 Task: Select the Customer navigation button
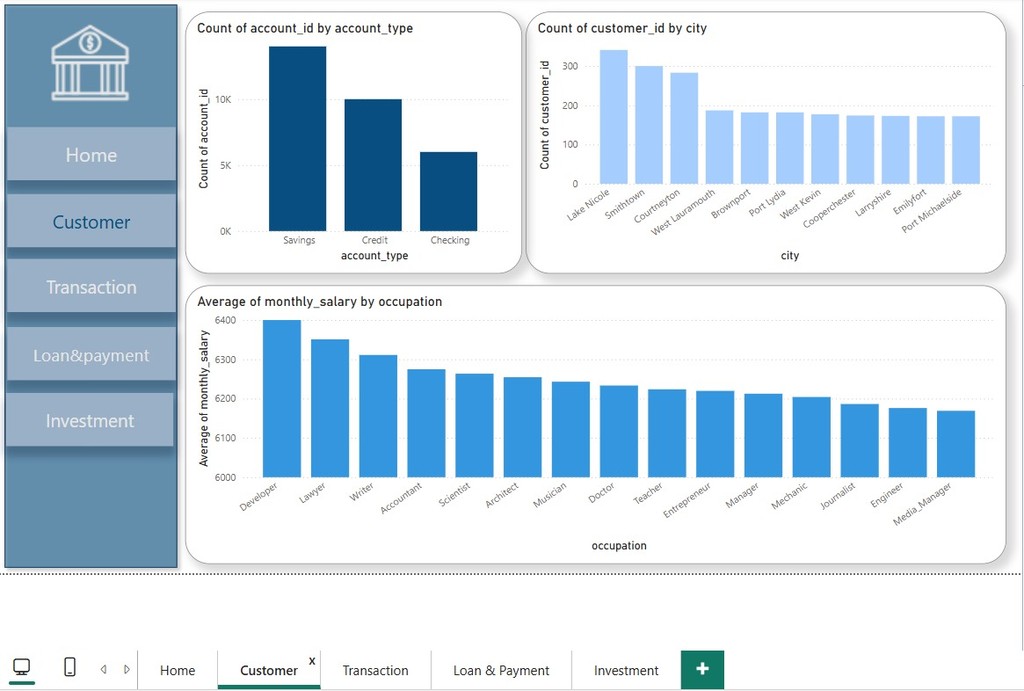point(91,222)
